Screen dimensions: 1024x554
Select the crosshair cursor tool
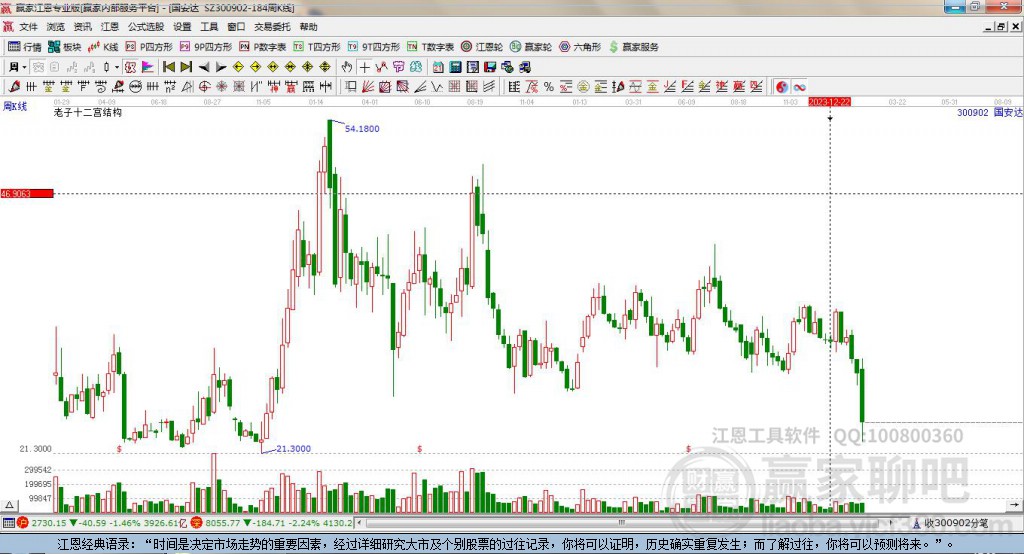pyautogui.click(x=364, y=67)
